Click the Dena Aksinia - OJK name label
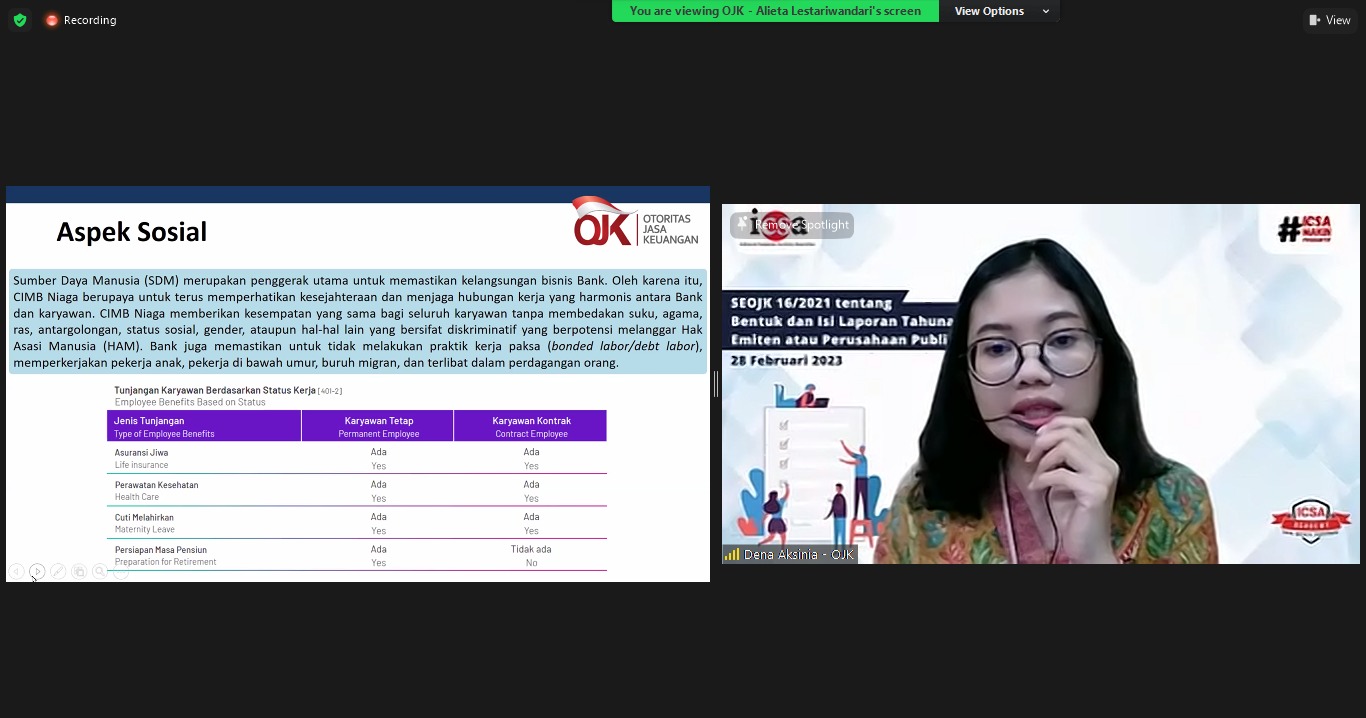This screenshot has width=1366, height=718. tap(798, 554)
